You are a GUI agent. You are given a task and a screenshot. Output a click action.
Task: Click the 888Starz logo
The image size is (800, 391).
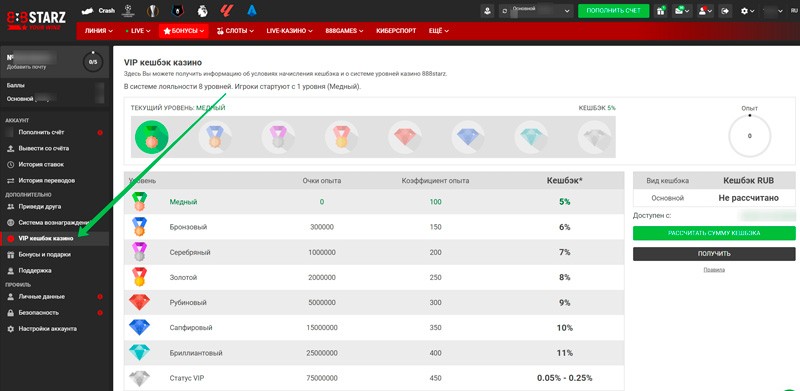37,19
